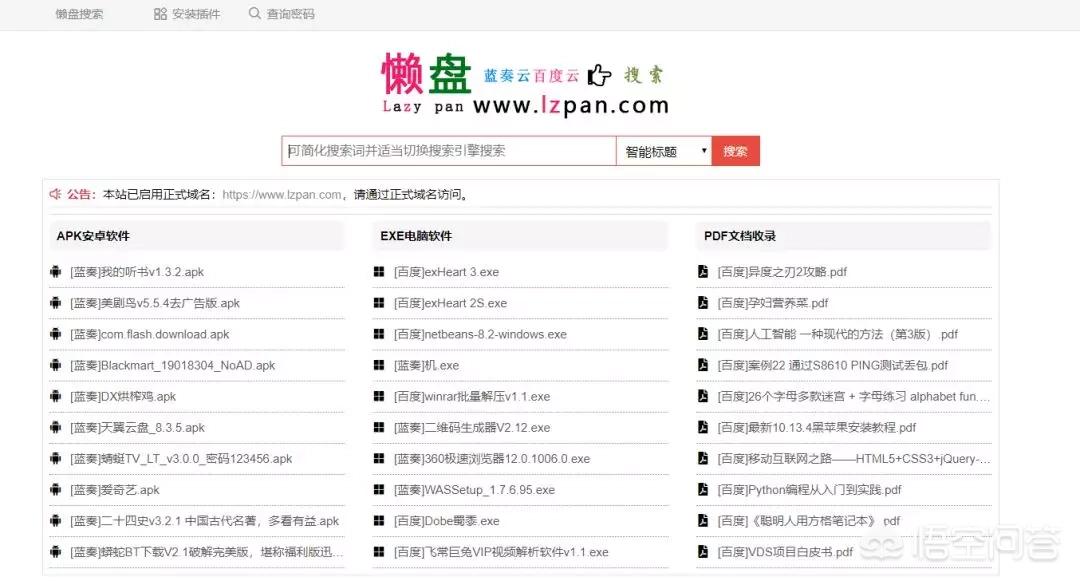Click PDF icon beside Python编程从入门到实践.pdf
This screenshot has width=1080, height=581.
(703, 489)
